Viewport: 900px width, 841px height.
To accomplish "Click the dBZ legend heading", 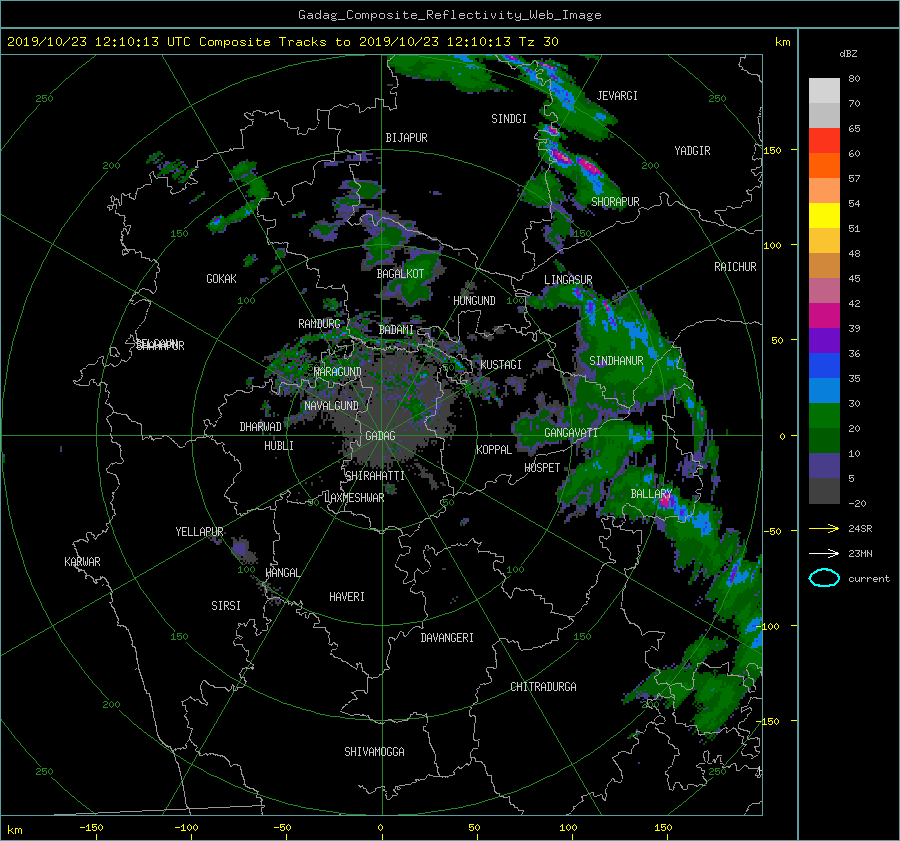I will (x=848, y=53).
